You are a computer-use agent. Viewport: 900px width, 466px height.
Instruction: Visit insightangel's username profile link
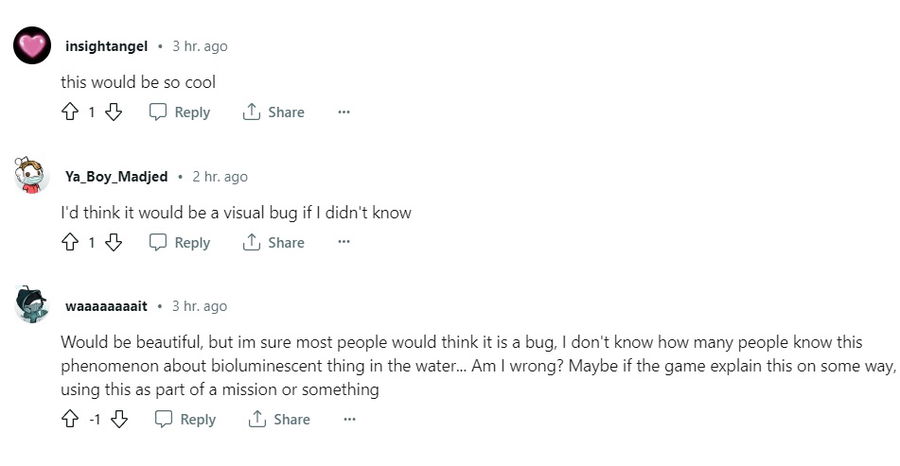[106, 46]
